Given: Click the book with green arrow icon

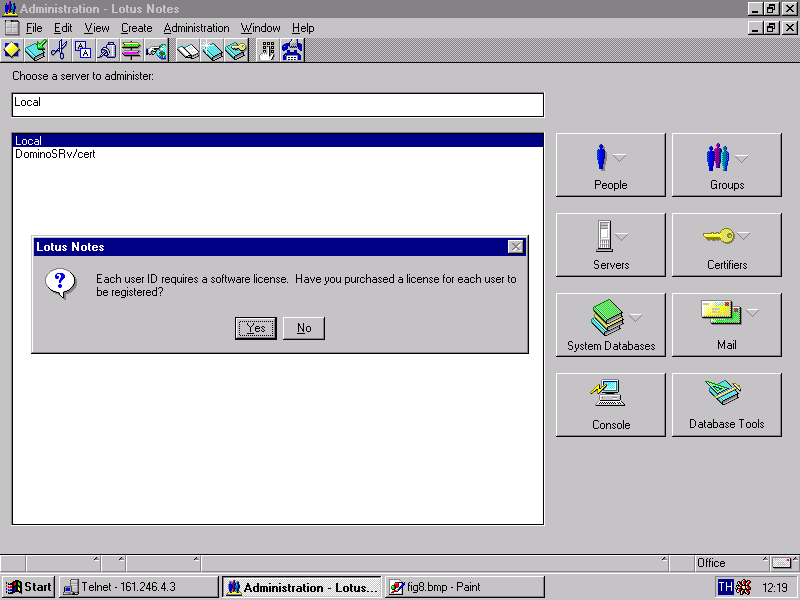Looking at the screenshot, I should [x=36, y=51].
